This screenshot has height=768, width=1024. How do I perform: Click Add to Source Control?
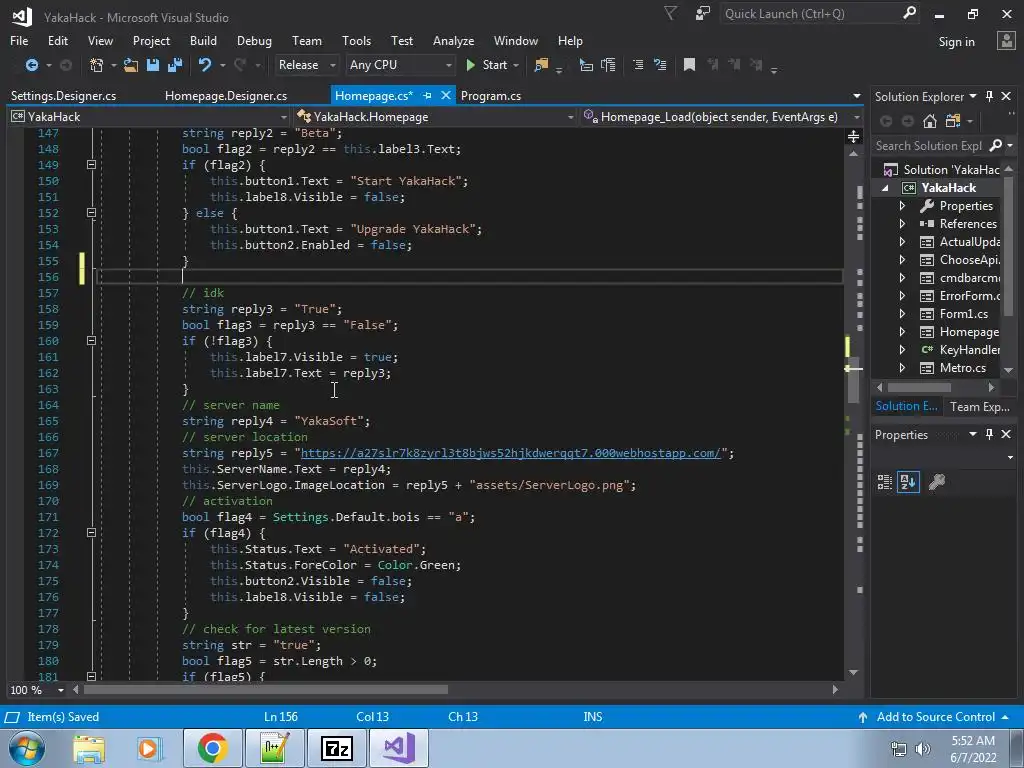coord(935,716)
